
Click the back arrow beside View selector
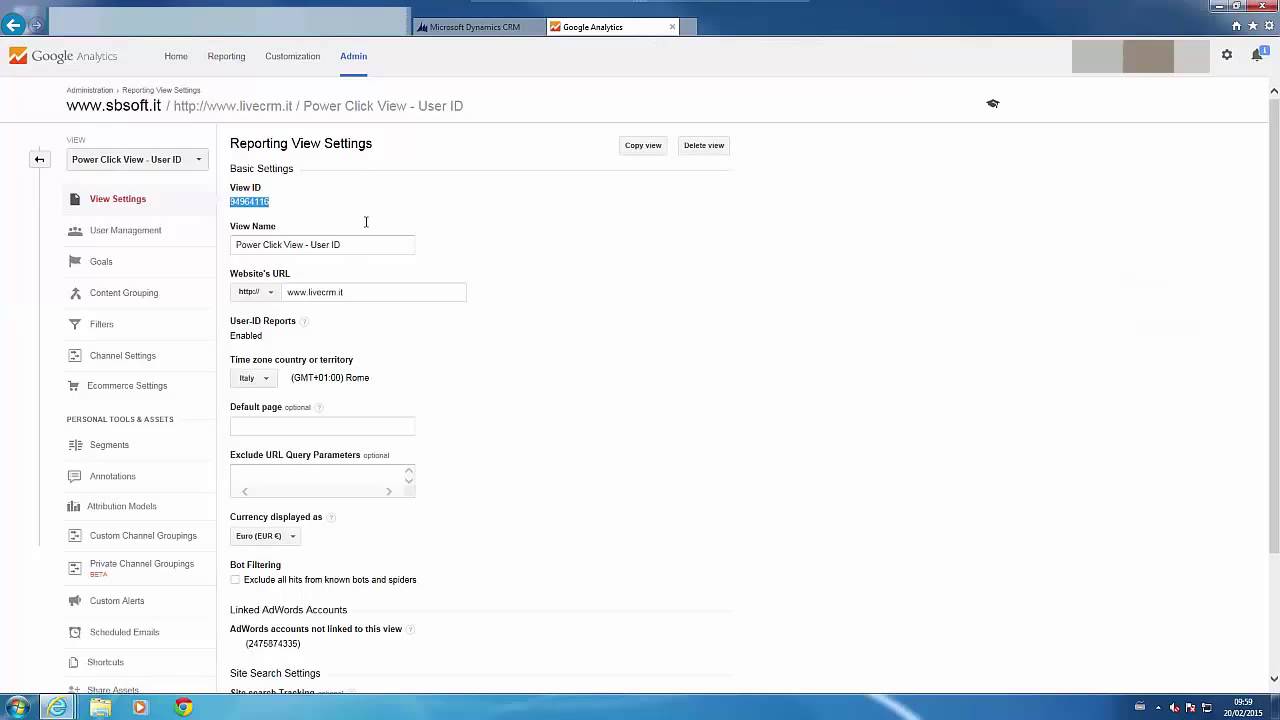click(x=39, y=159)
